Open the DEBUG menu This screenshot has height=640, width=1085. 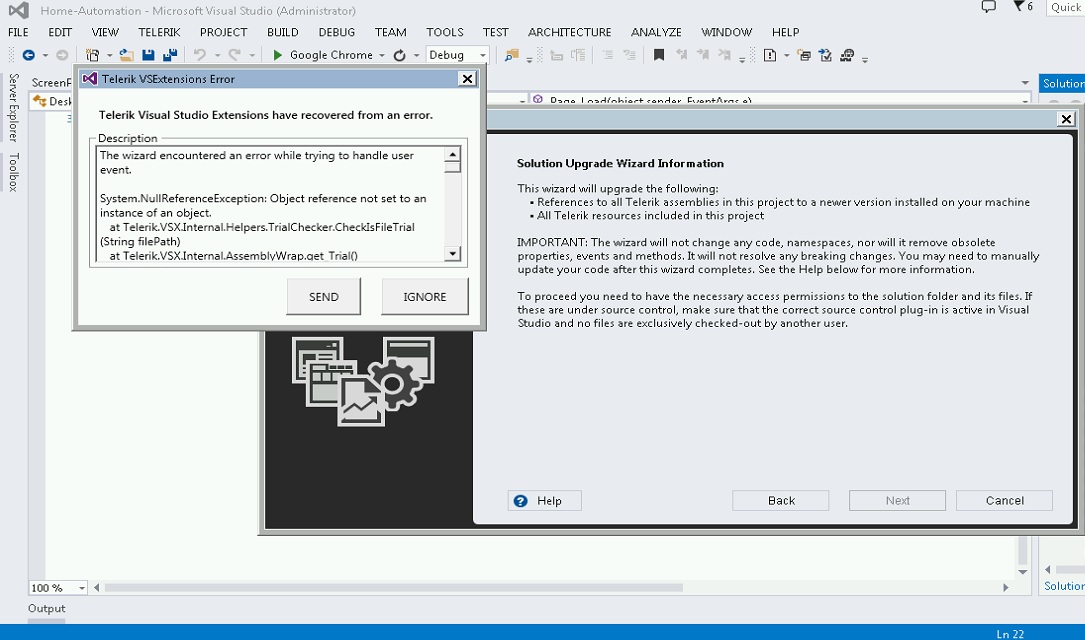click(x=336, y=33)
